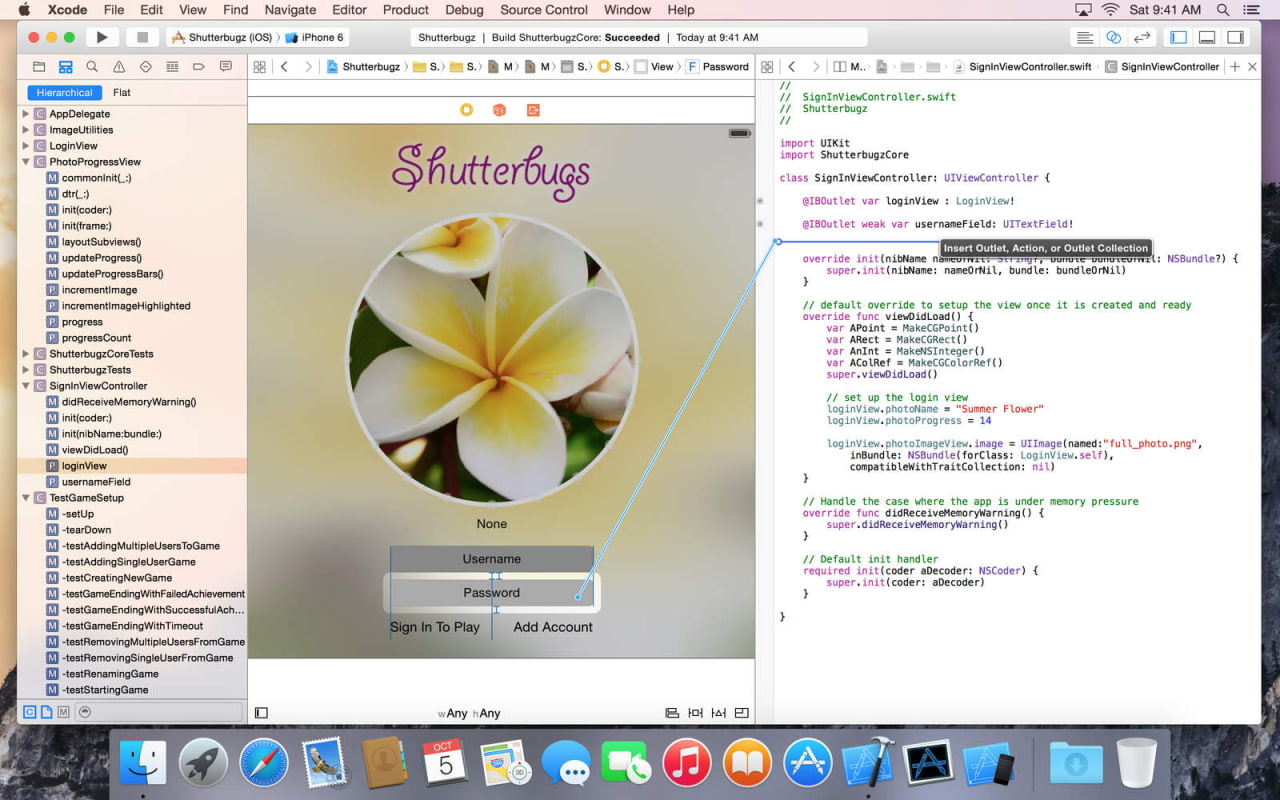Screen dimensions: 1280x800
Task: Switch to the Version editor
Action: coord(1142,37)
